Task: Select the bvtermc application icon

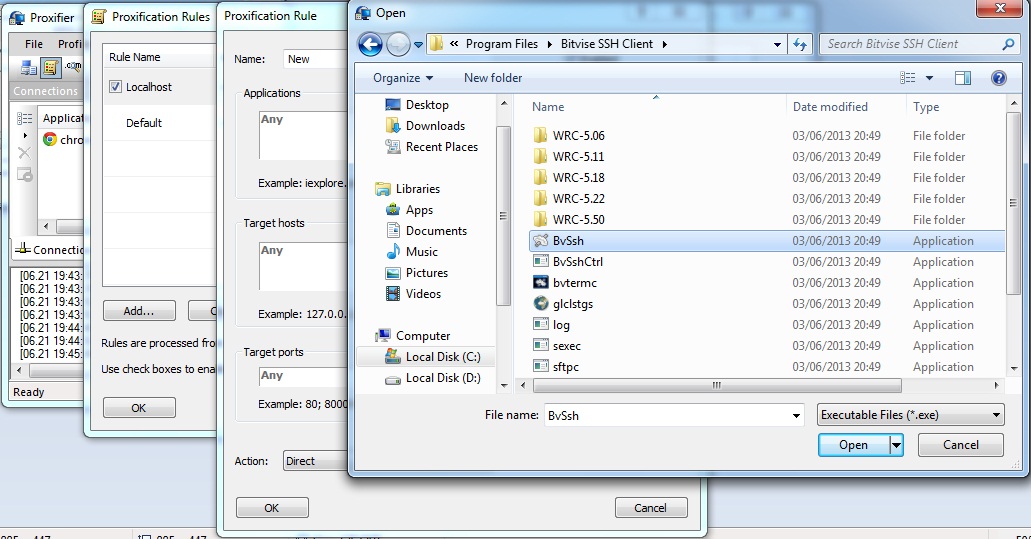Action: coord(540,283)
